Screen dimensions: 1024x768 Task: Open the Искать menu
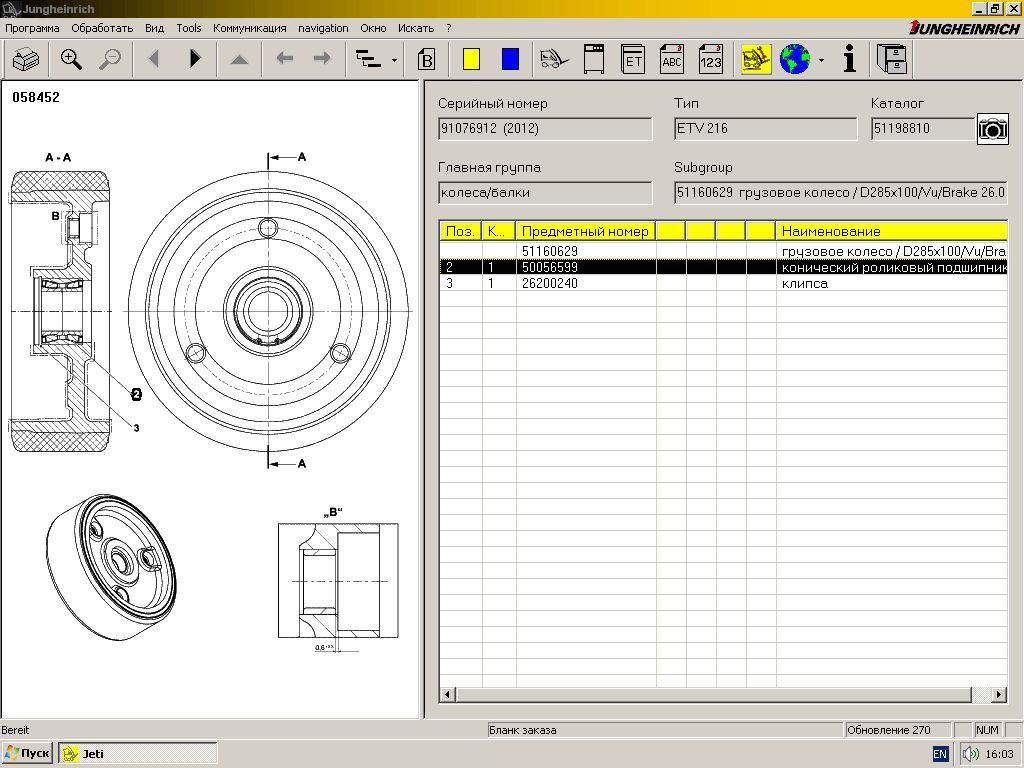416,28
